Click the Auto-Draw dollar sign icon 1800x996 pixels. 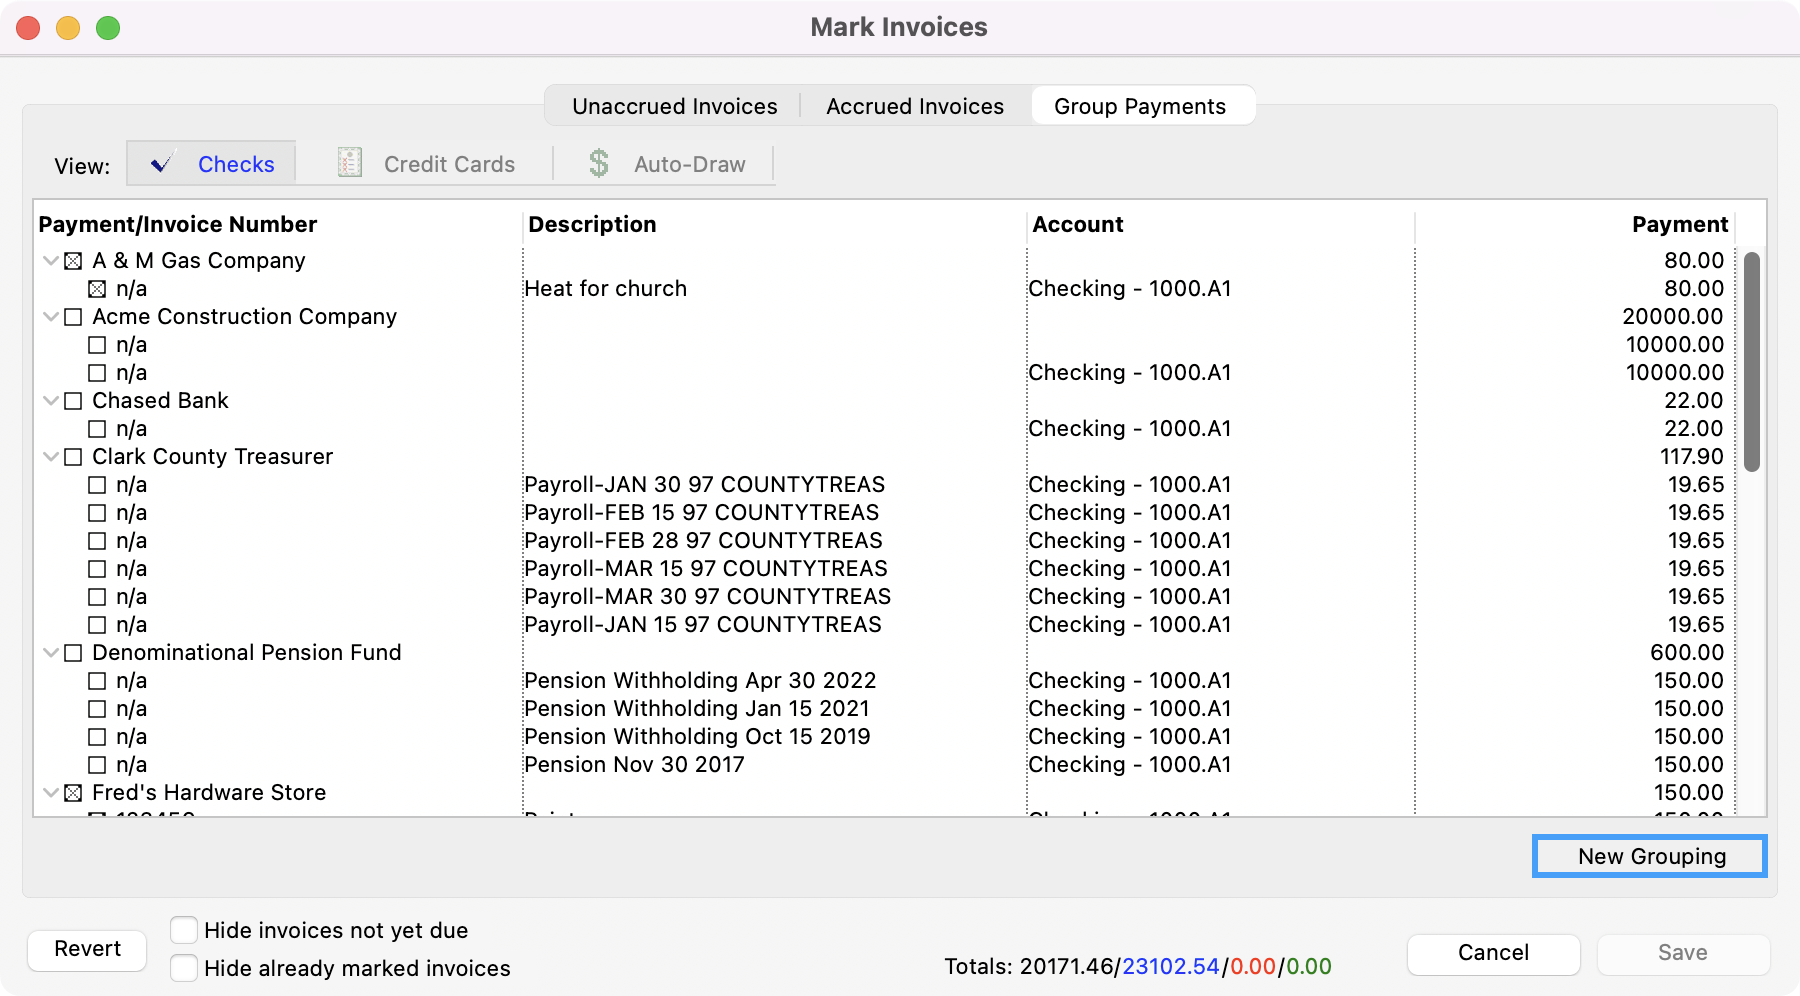599,163
